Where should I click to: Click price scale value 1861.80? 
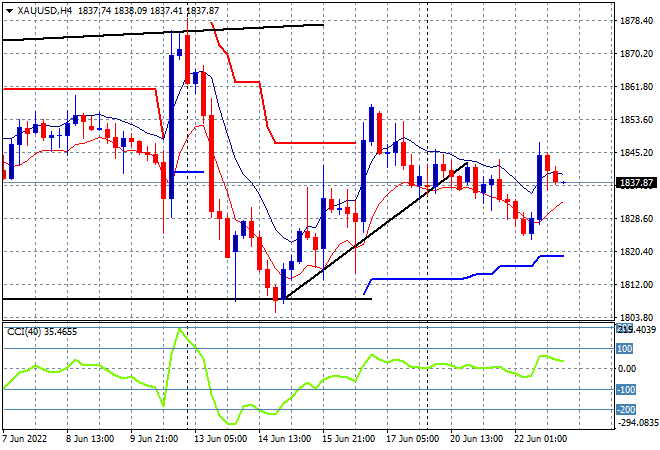coord(636,86)
